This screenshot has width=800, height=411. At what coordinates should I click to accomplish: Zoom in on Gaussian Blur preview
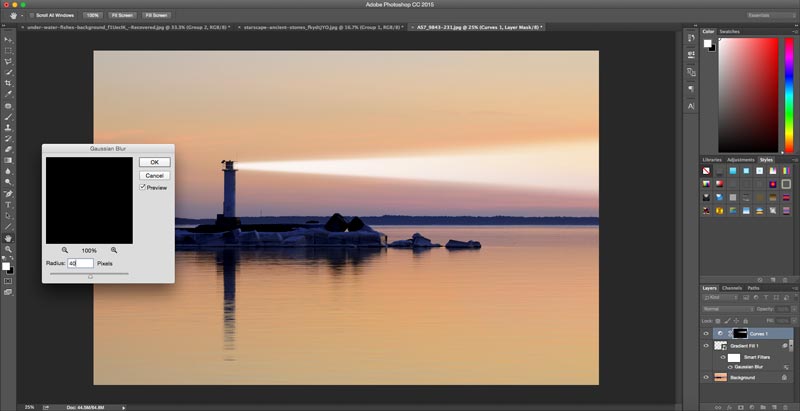pos(114,250)
